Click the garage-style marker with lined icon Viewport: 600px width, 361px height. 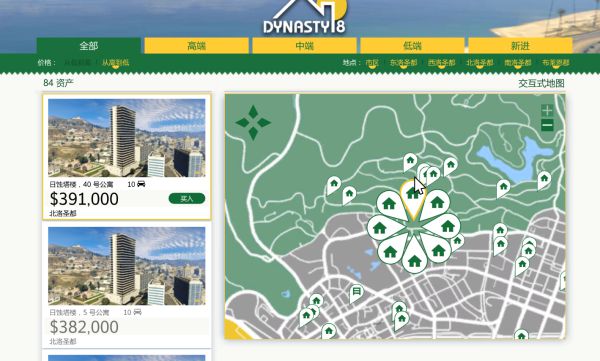[357, 293]
